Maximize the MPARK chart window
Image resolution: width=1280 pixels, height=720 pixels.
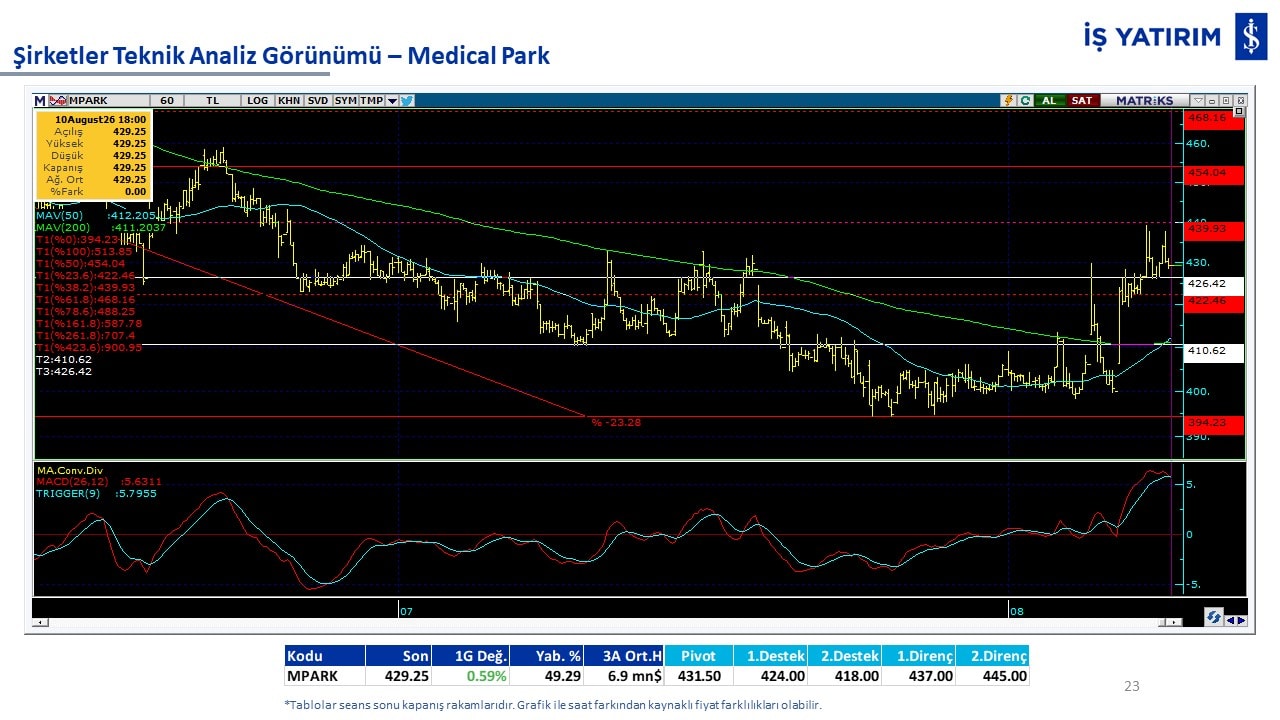pyautogui.click(x=1227, y=101)
